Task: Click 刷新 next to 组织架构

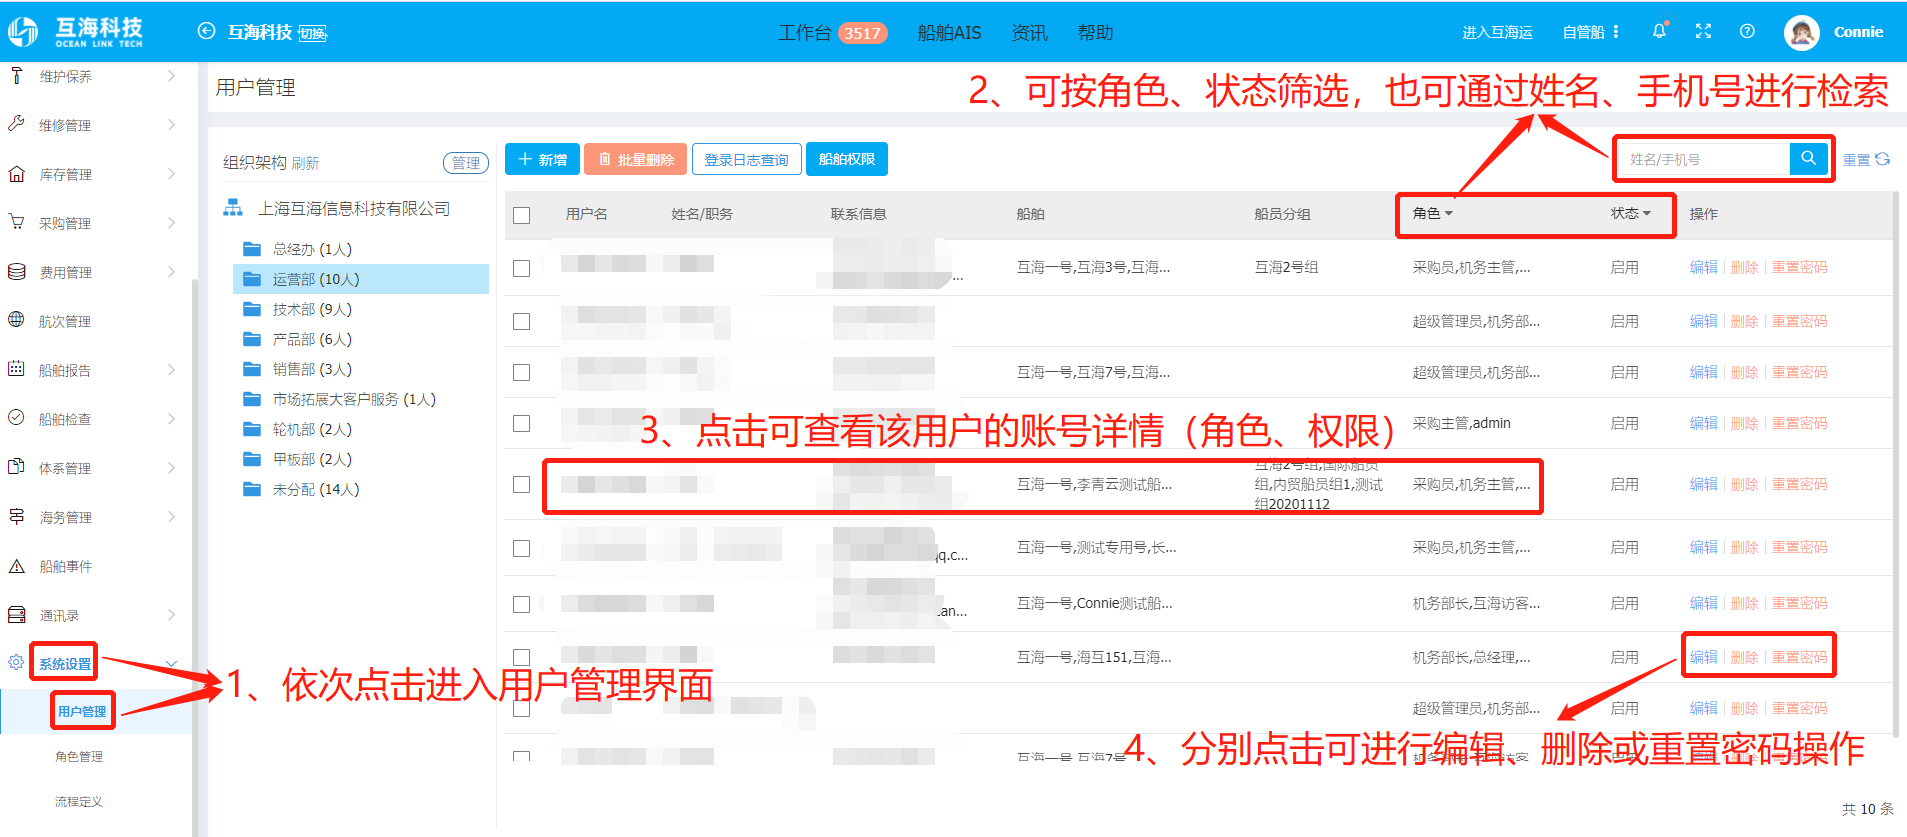Action: pos(305,163)
